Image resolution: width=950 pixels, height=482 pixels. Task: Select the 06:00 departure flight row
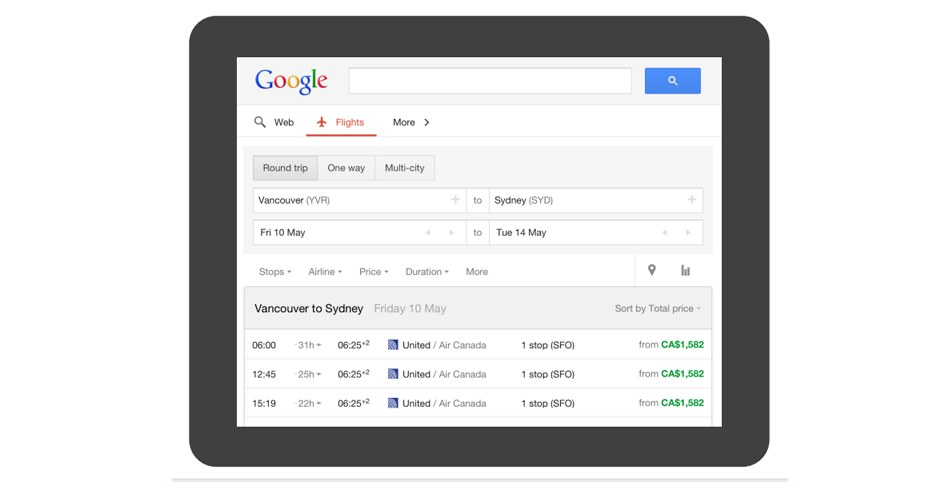(478, 345)
